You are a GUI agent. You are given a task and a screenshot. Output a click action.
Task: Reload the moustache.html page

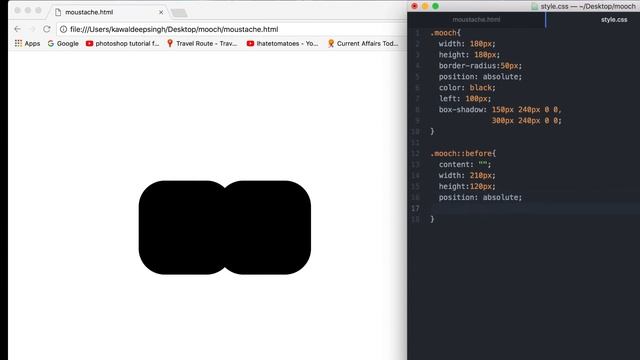(47, 29)
